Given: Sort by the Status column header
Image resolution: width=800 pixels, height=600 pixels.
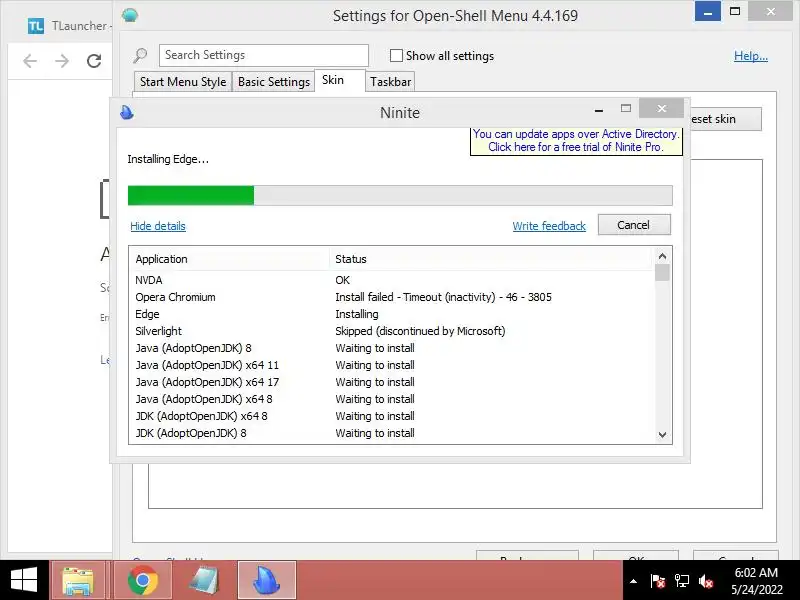Looking at the screenshot, I should (491, 259).
